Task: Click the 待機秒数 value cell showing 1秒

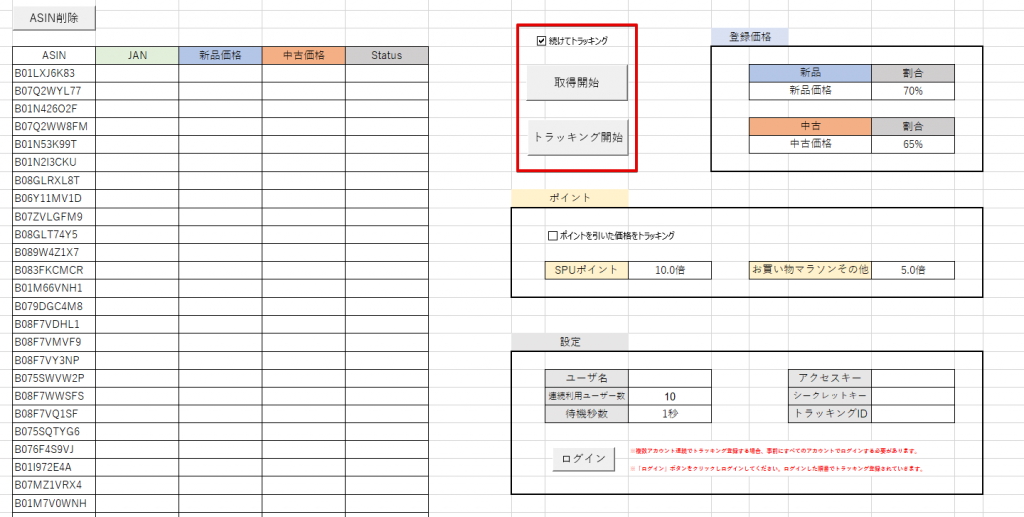Action: click(670, 414)
